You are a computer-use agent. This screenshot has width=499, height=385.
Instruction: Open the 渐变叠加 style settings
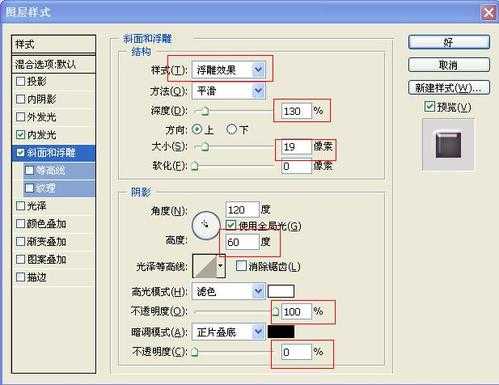tap(47, 241)
